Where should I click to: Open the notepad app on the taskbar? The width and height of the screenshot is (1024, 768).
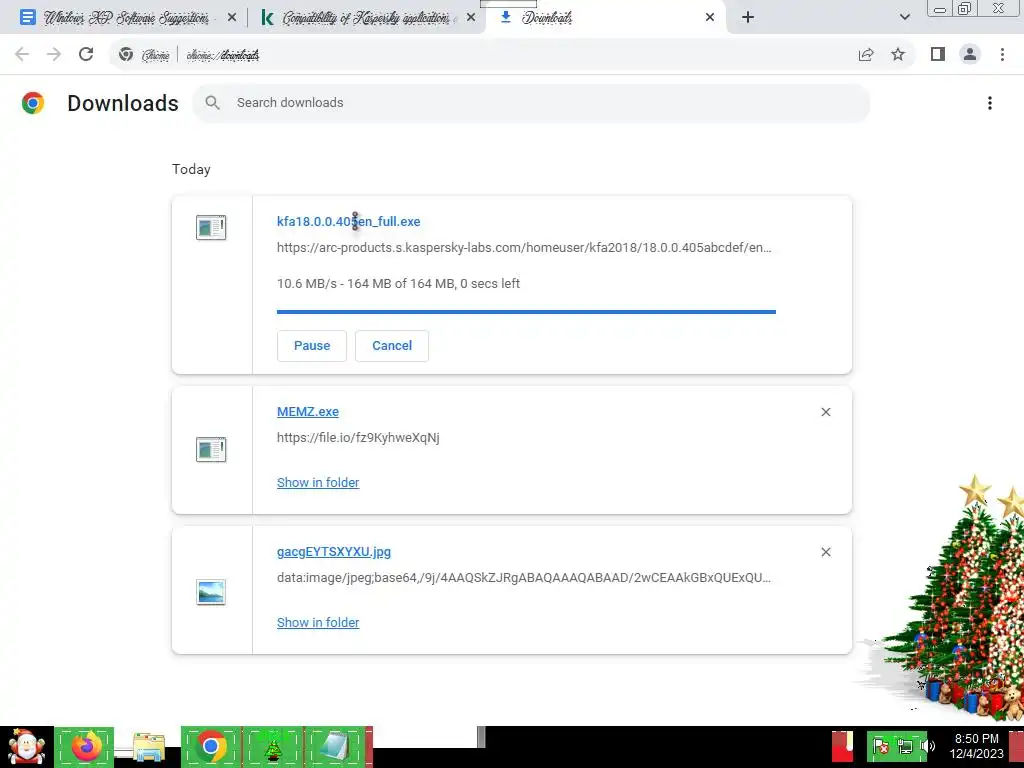pyautogui.click(x=336, y=746)
